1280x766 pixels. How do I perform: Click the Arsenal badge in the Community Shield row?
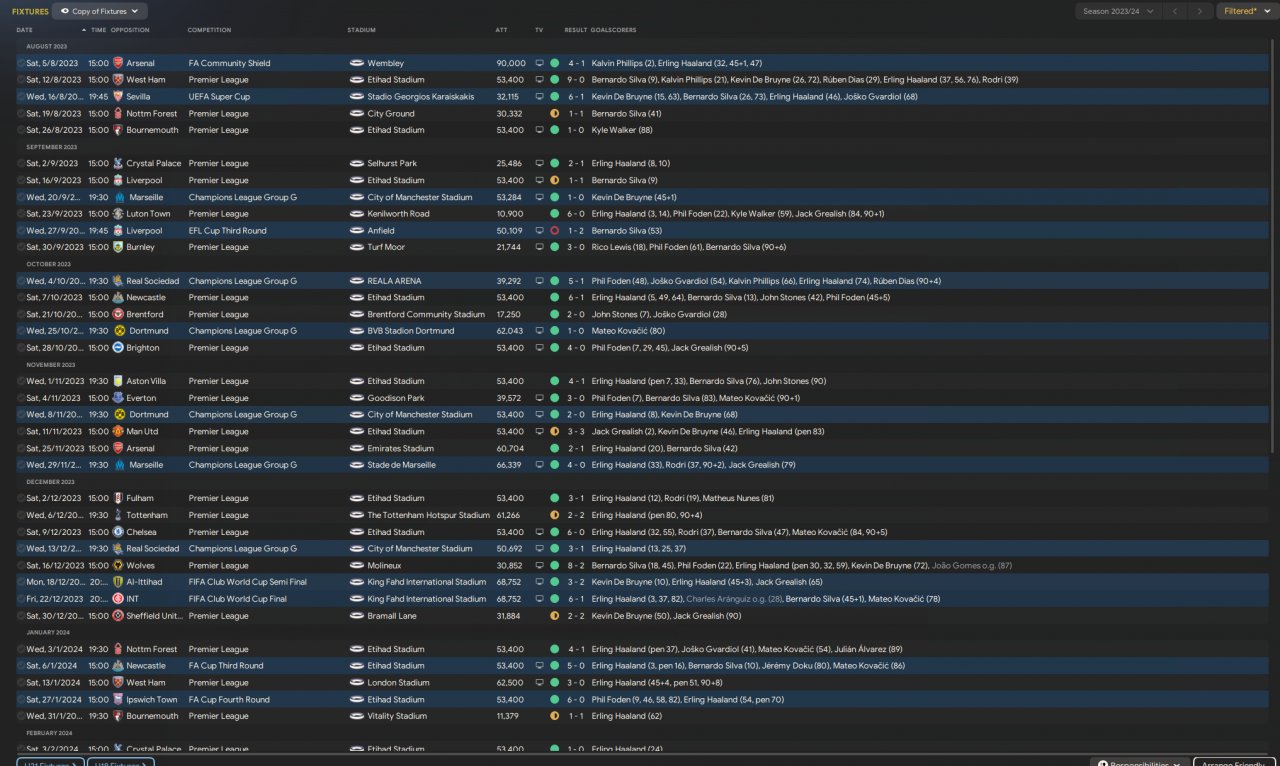tap(118, 63)
